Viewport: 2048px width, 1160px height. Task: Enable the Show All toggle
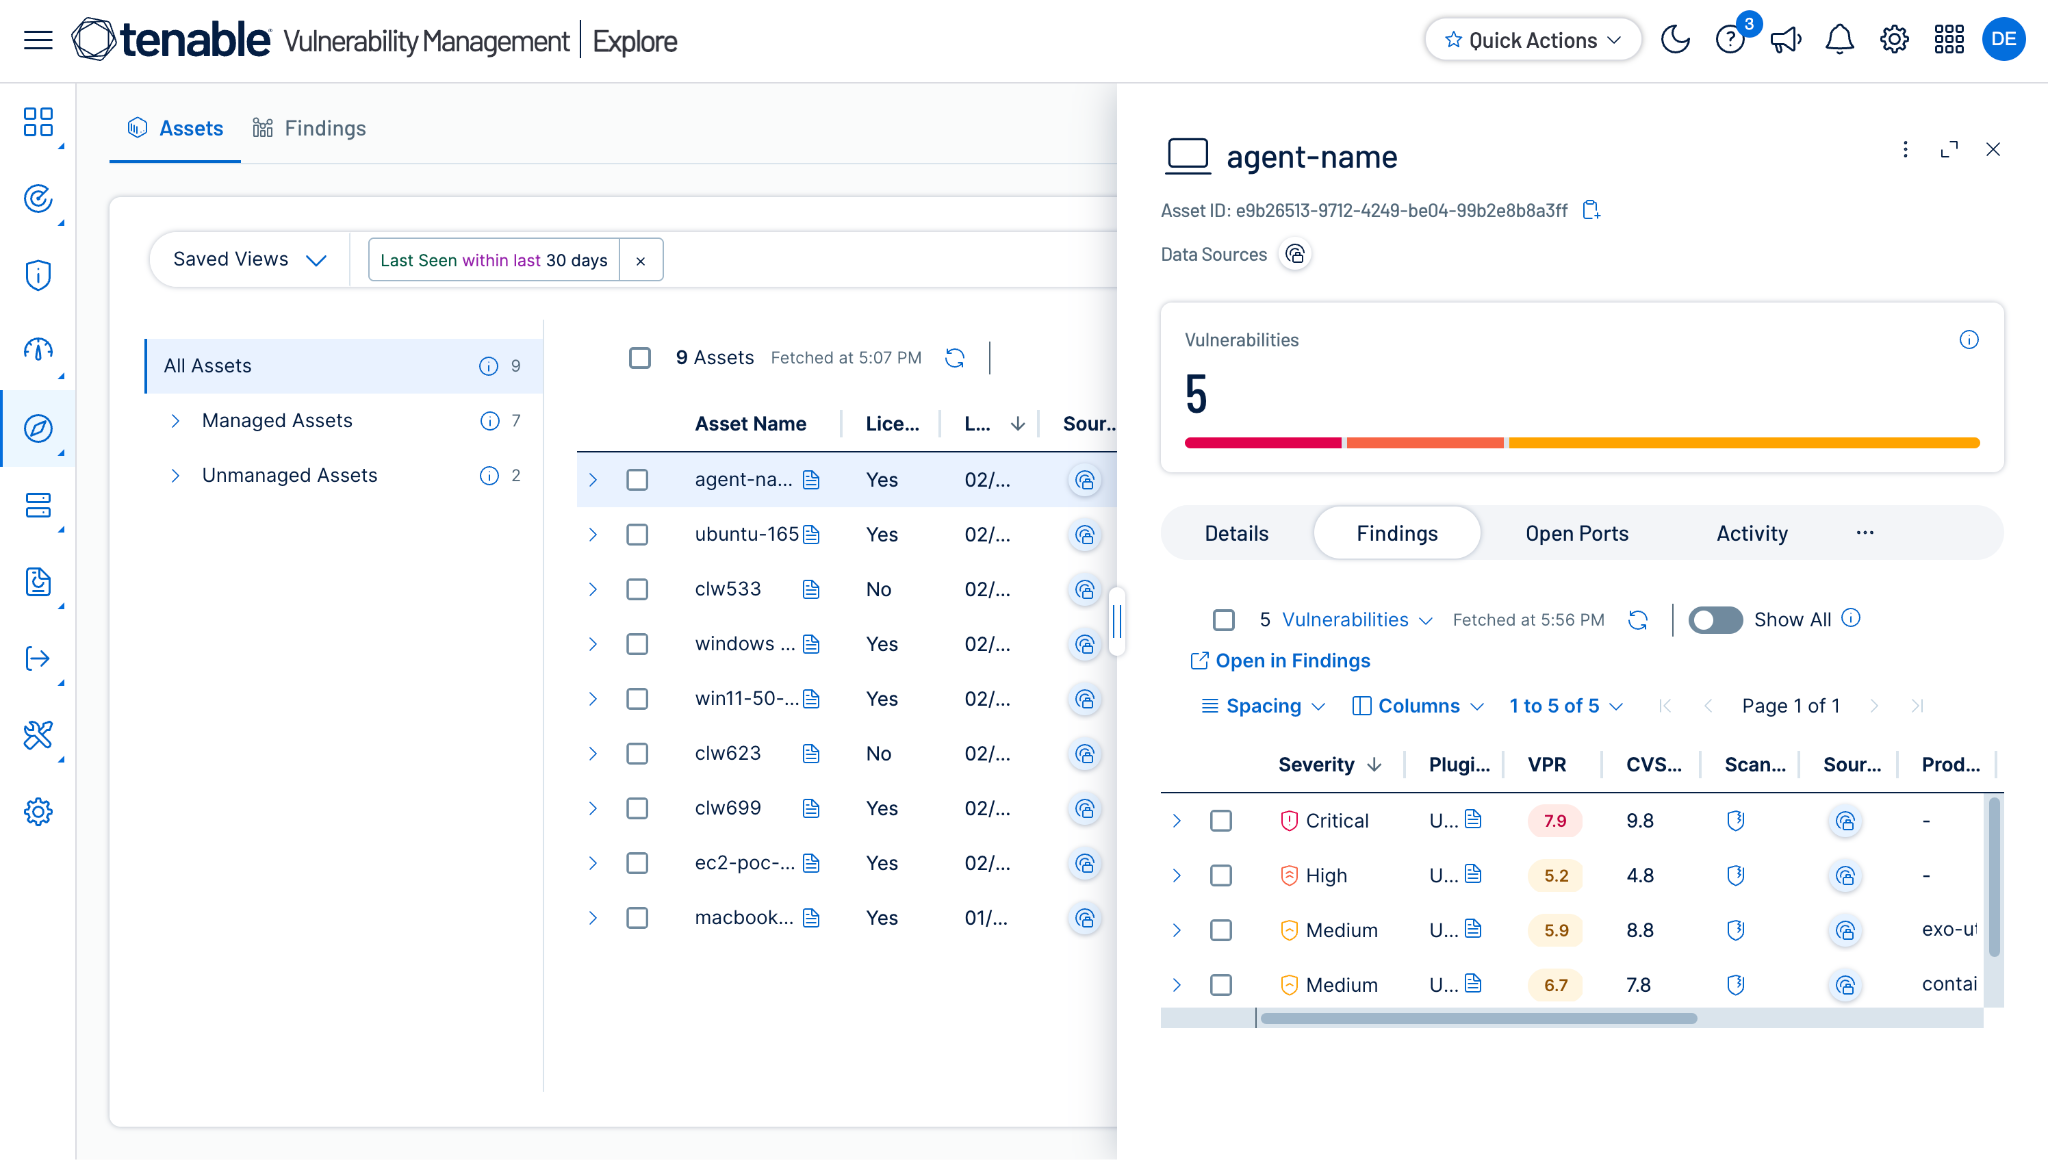tap(1716, 620)
